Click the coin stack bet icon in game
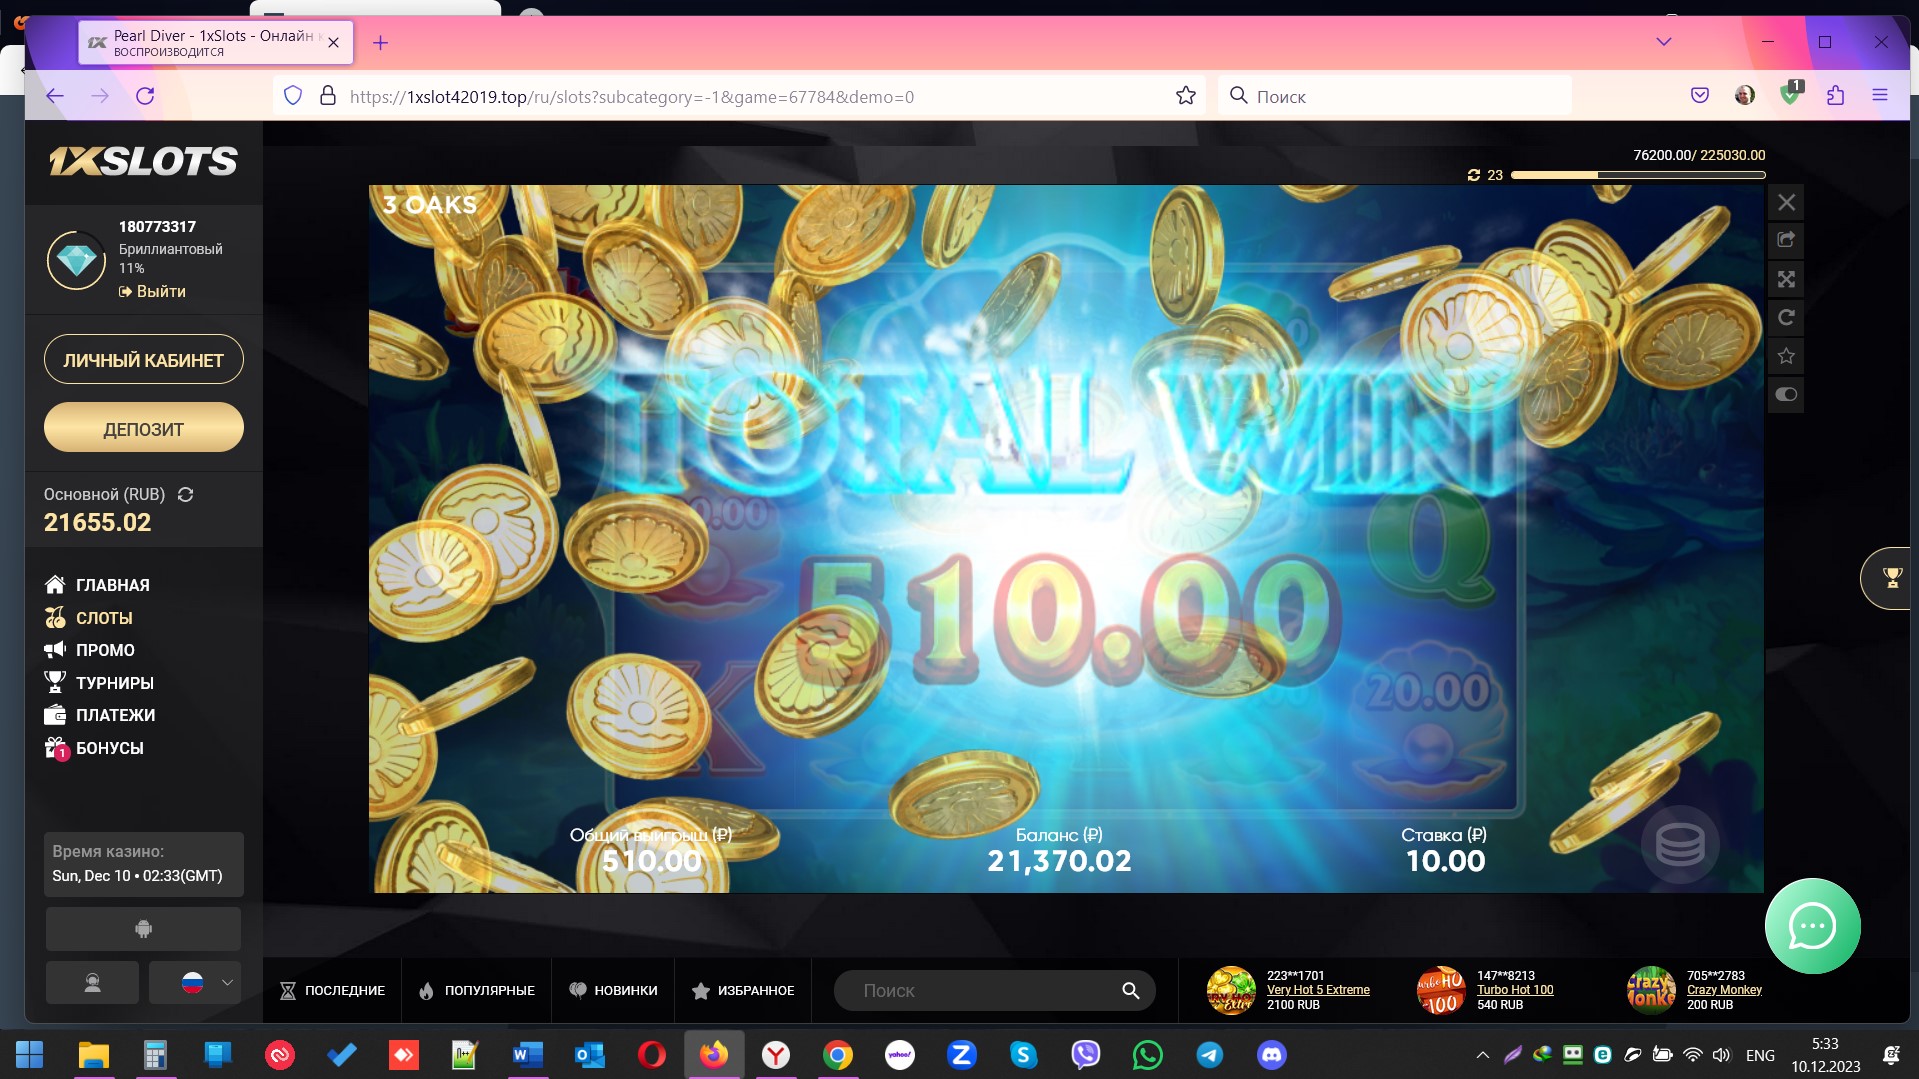Image resolution: width=1919 pixels, height=1079 pixels. 1680,845
